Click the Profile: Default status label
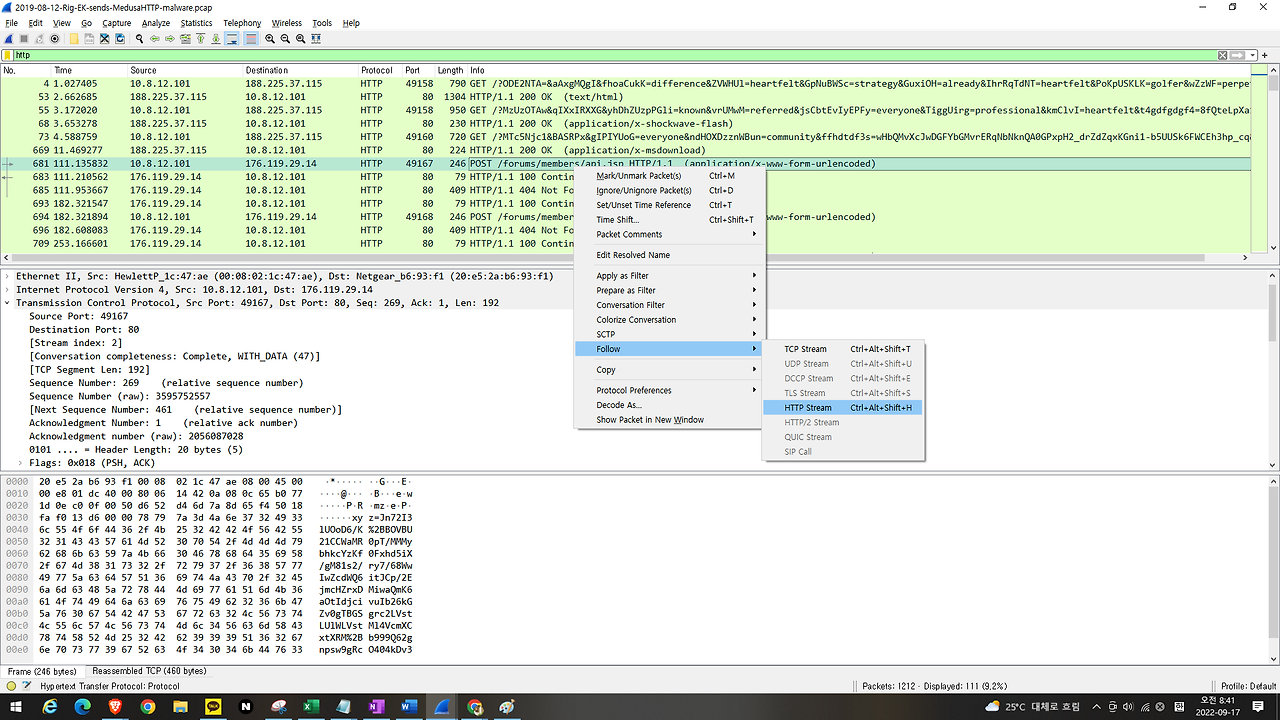The height and width of the screenshot is (720, 1280). pyautogui.click(x=1248, y=686)
